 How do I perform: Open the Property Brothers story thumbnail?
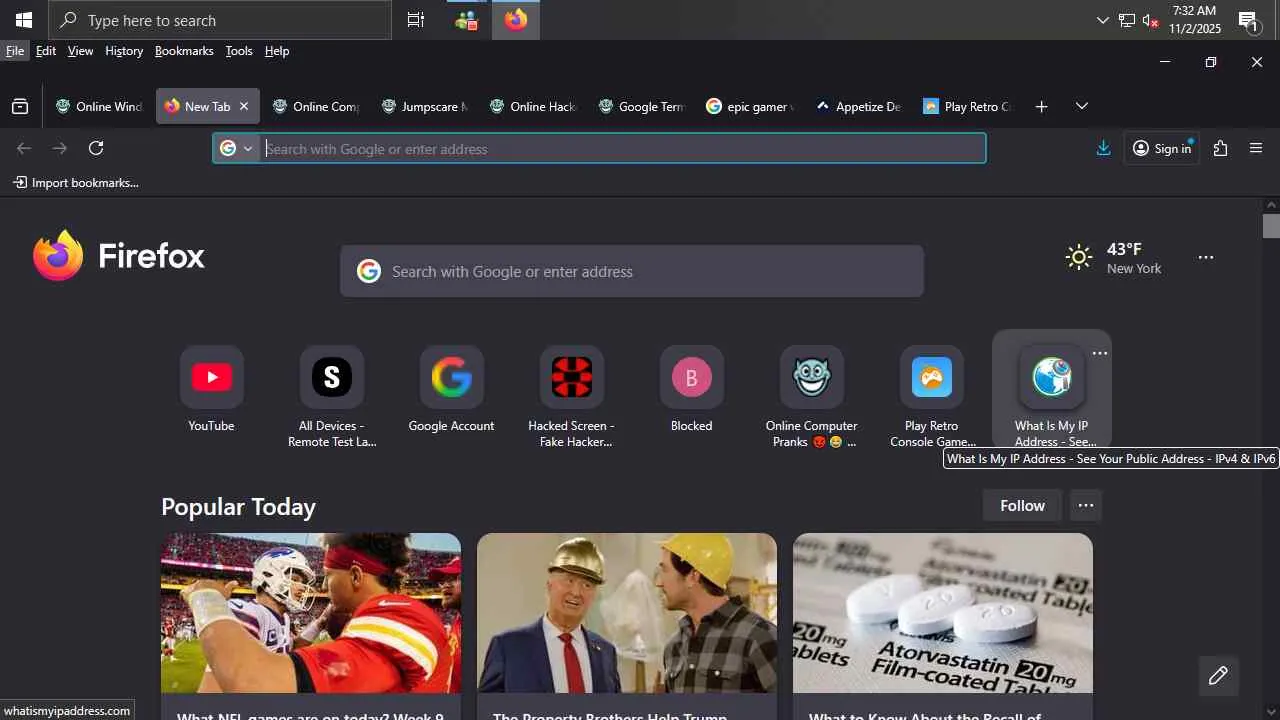coord(627,613)
